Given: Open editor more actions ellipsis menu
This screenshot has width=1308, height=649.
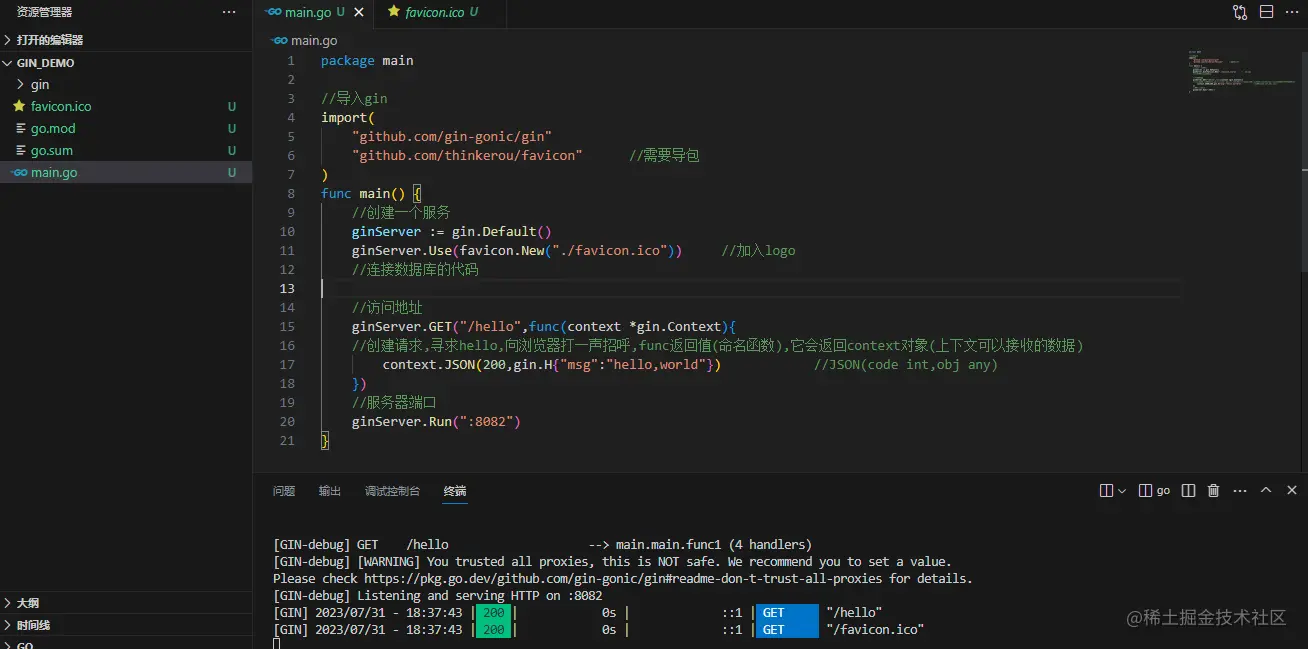Looking at the screenshot, I should tap(1292, 12).
